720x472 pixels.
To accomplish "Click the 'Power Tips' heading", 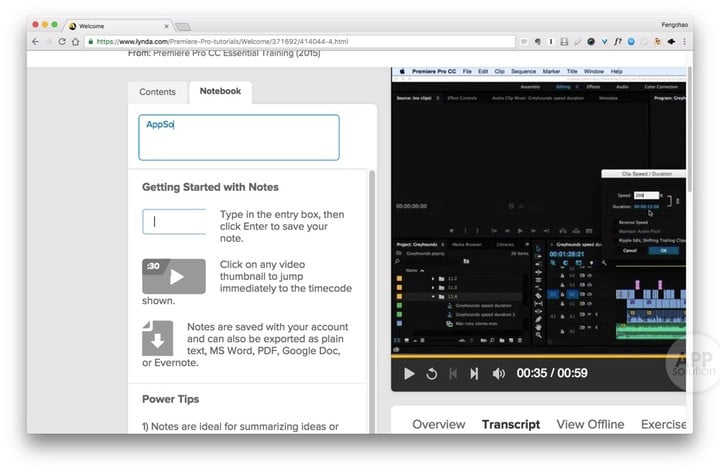I will (170, 399).
